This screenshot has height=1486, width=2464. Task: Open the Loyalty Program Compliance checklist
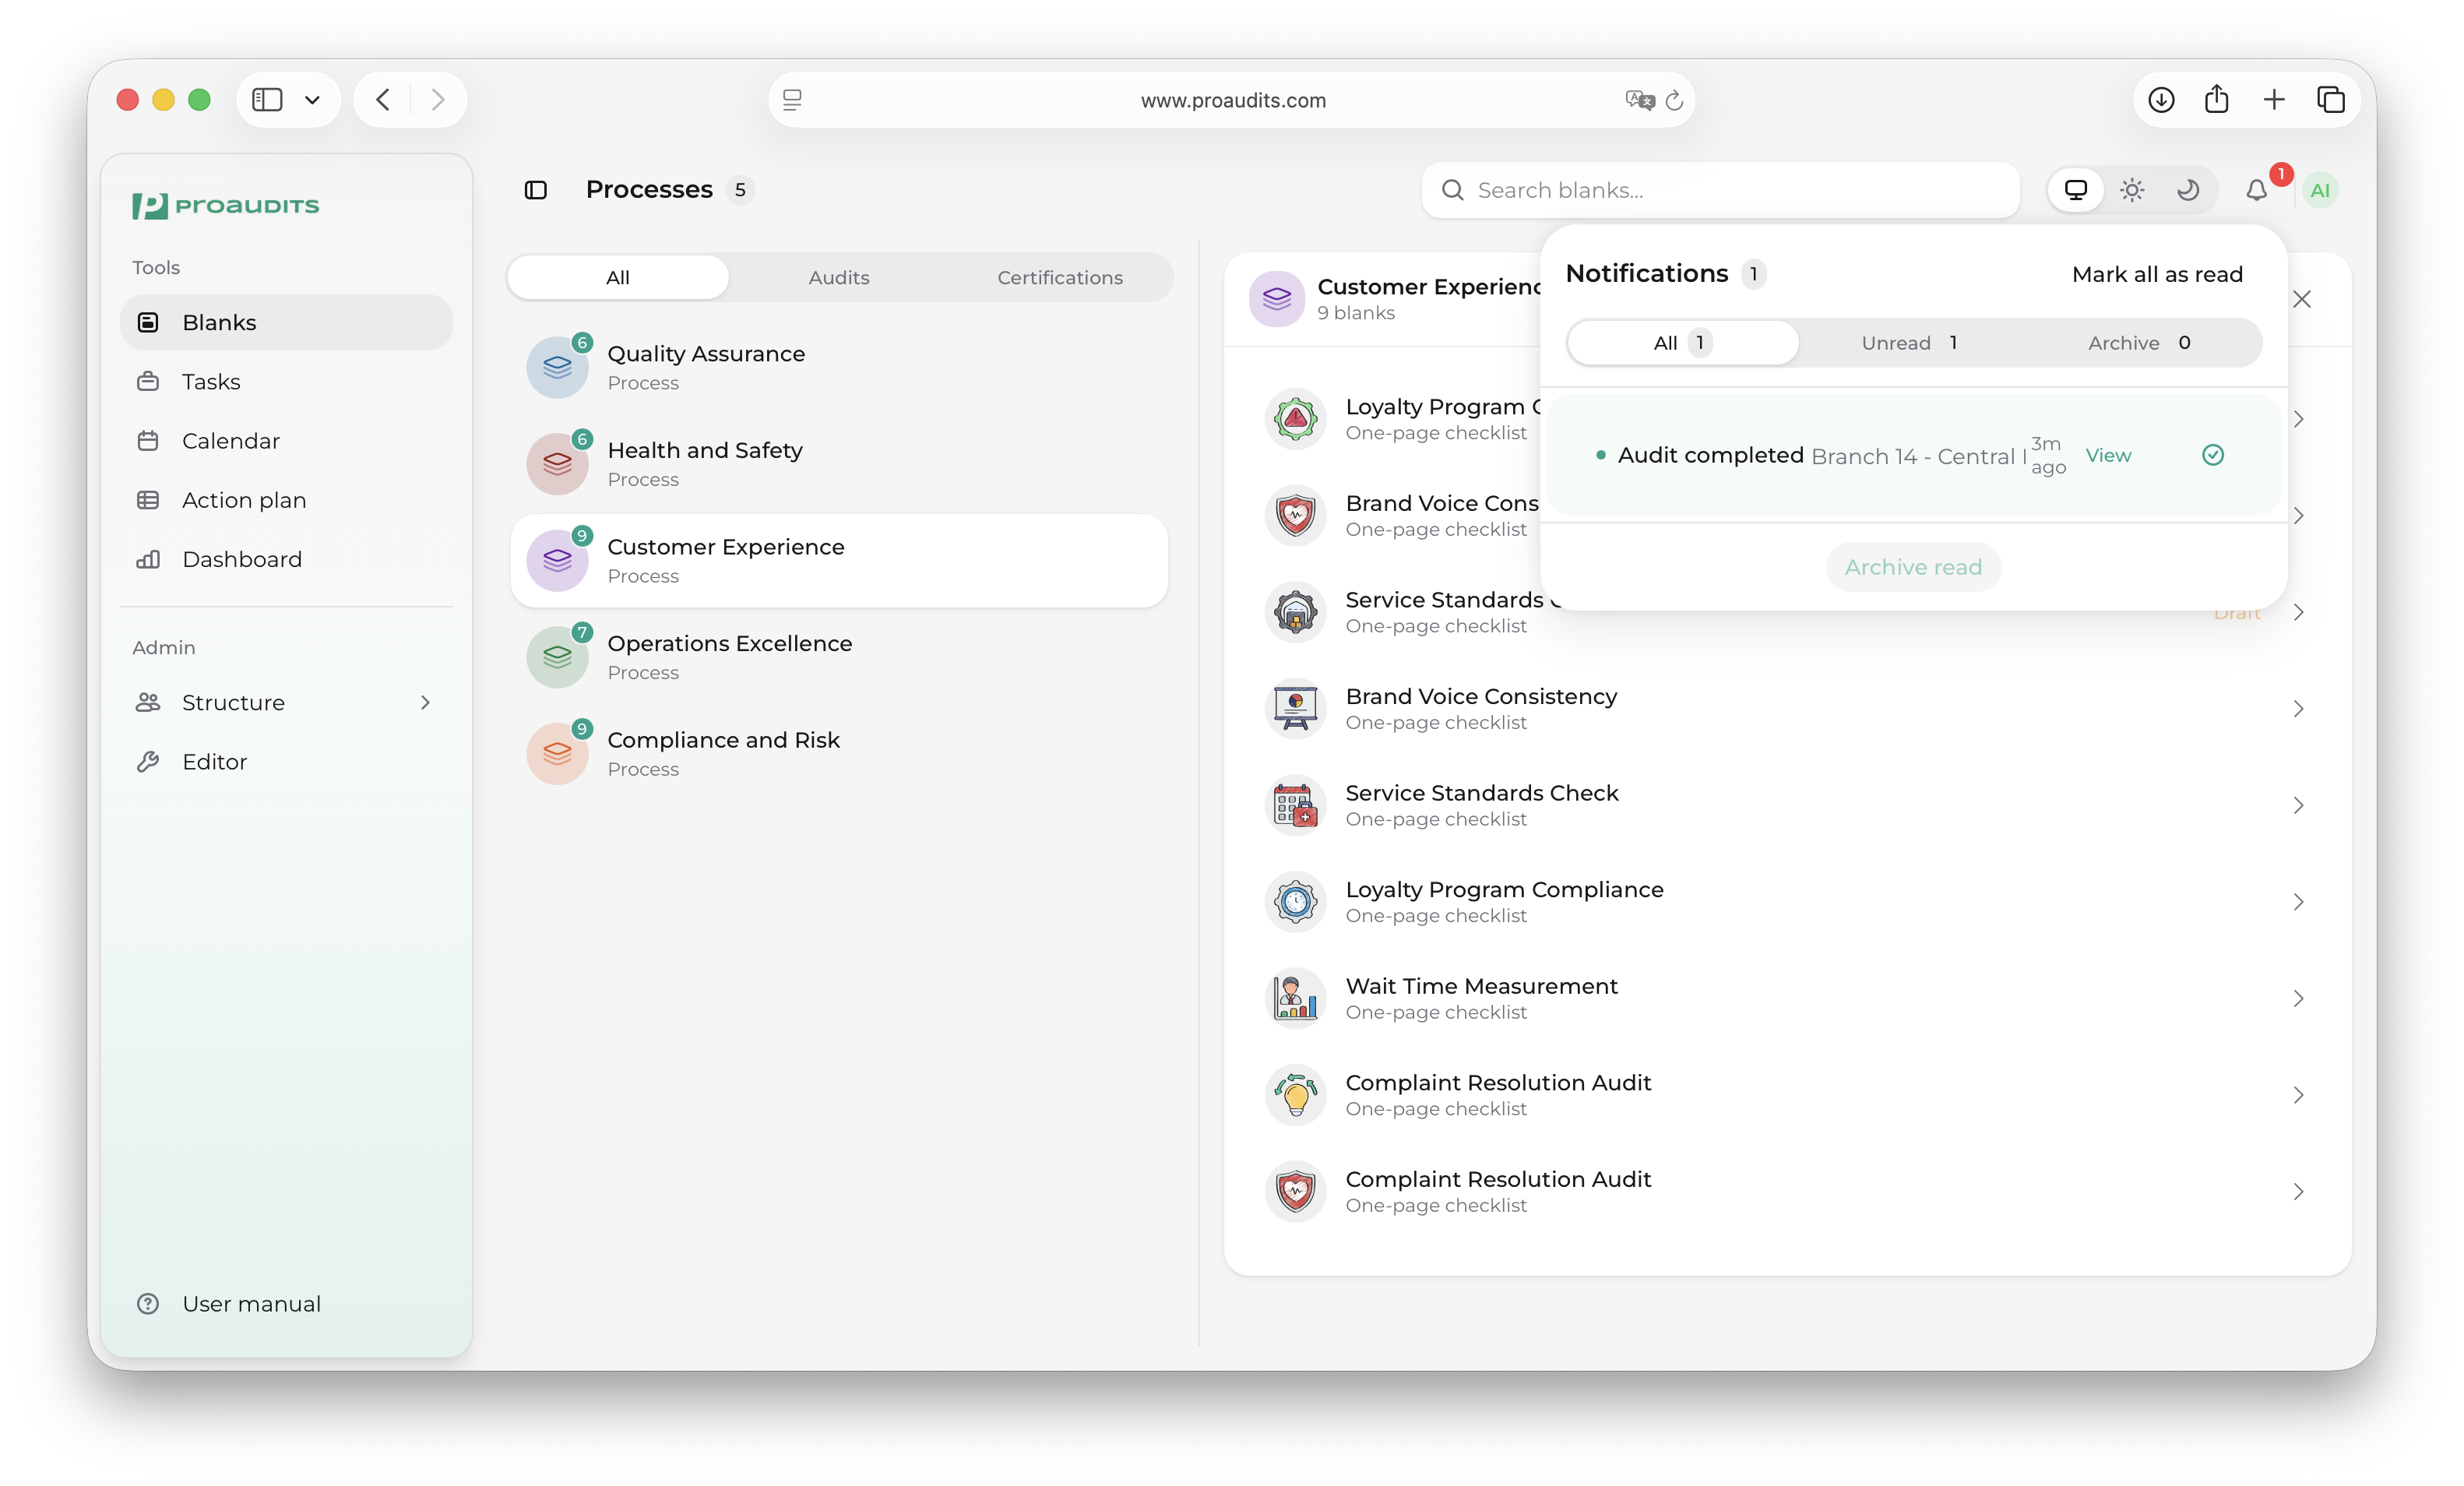(x=1787, y=902)
